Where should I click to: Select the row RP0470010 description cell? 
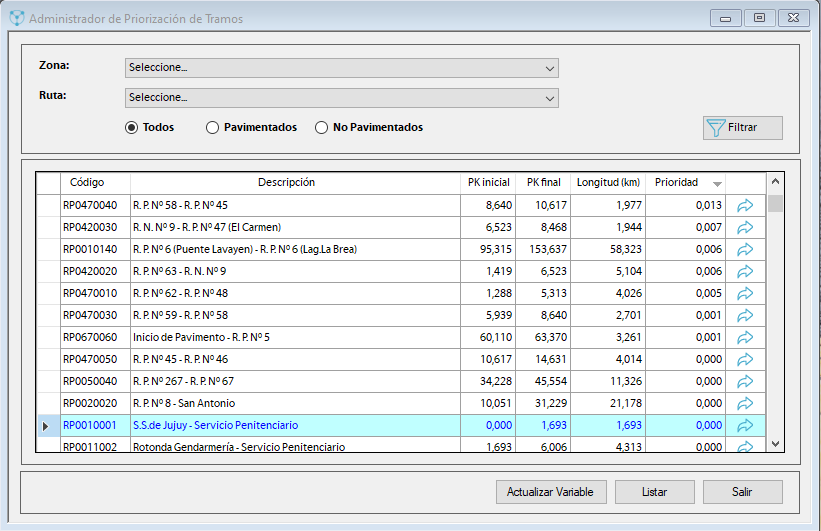294,293
